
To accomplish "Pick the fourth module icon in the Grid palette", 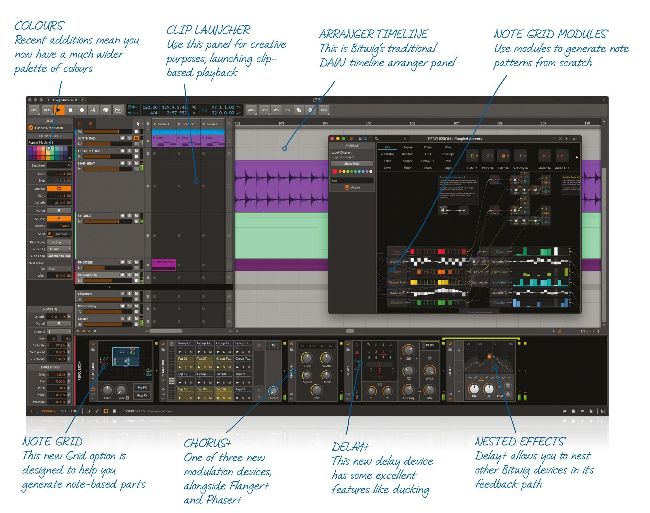I will [x=520, y=156].
